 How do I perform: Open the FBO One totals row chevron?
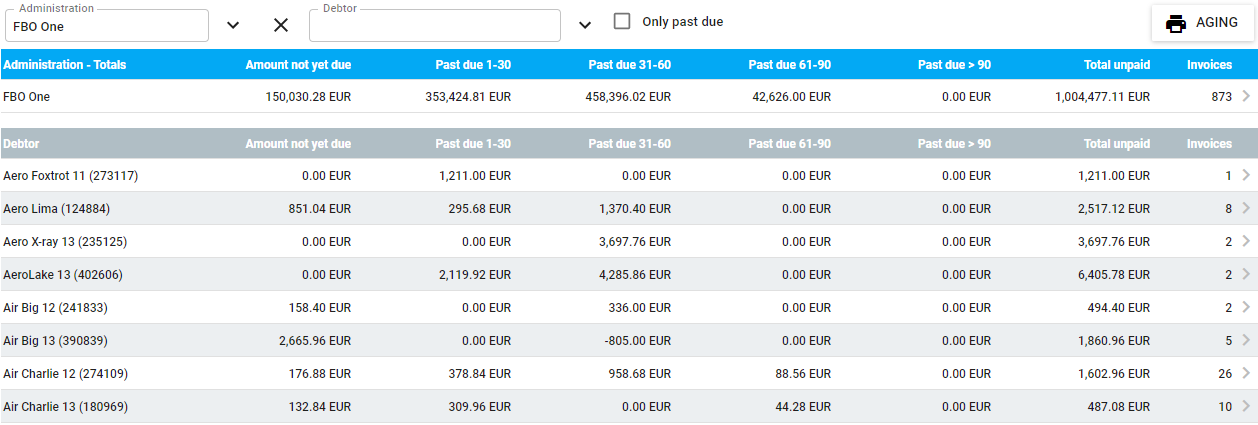[x=1245, y=97]
